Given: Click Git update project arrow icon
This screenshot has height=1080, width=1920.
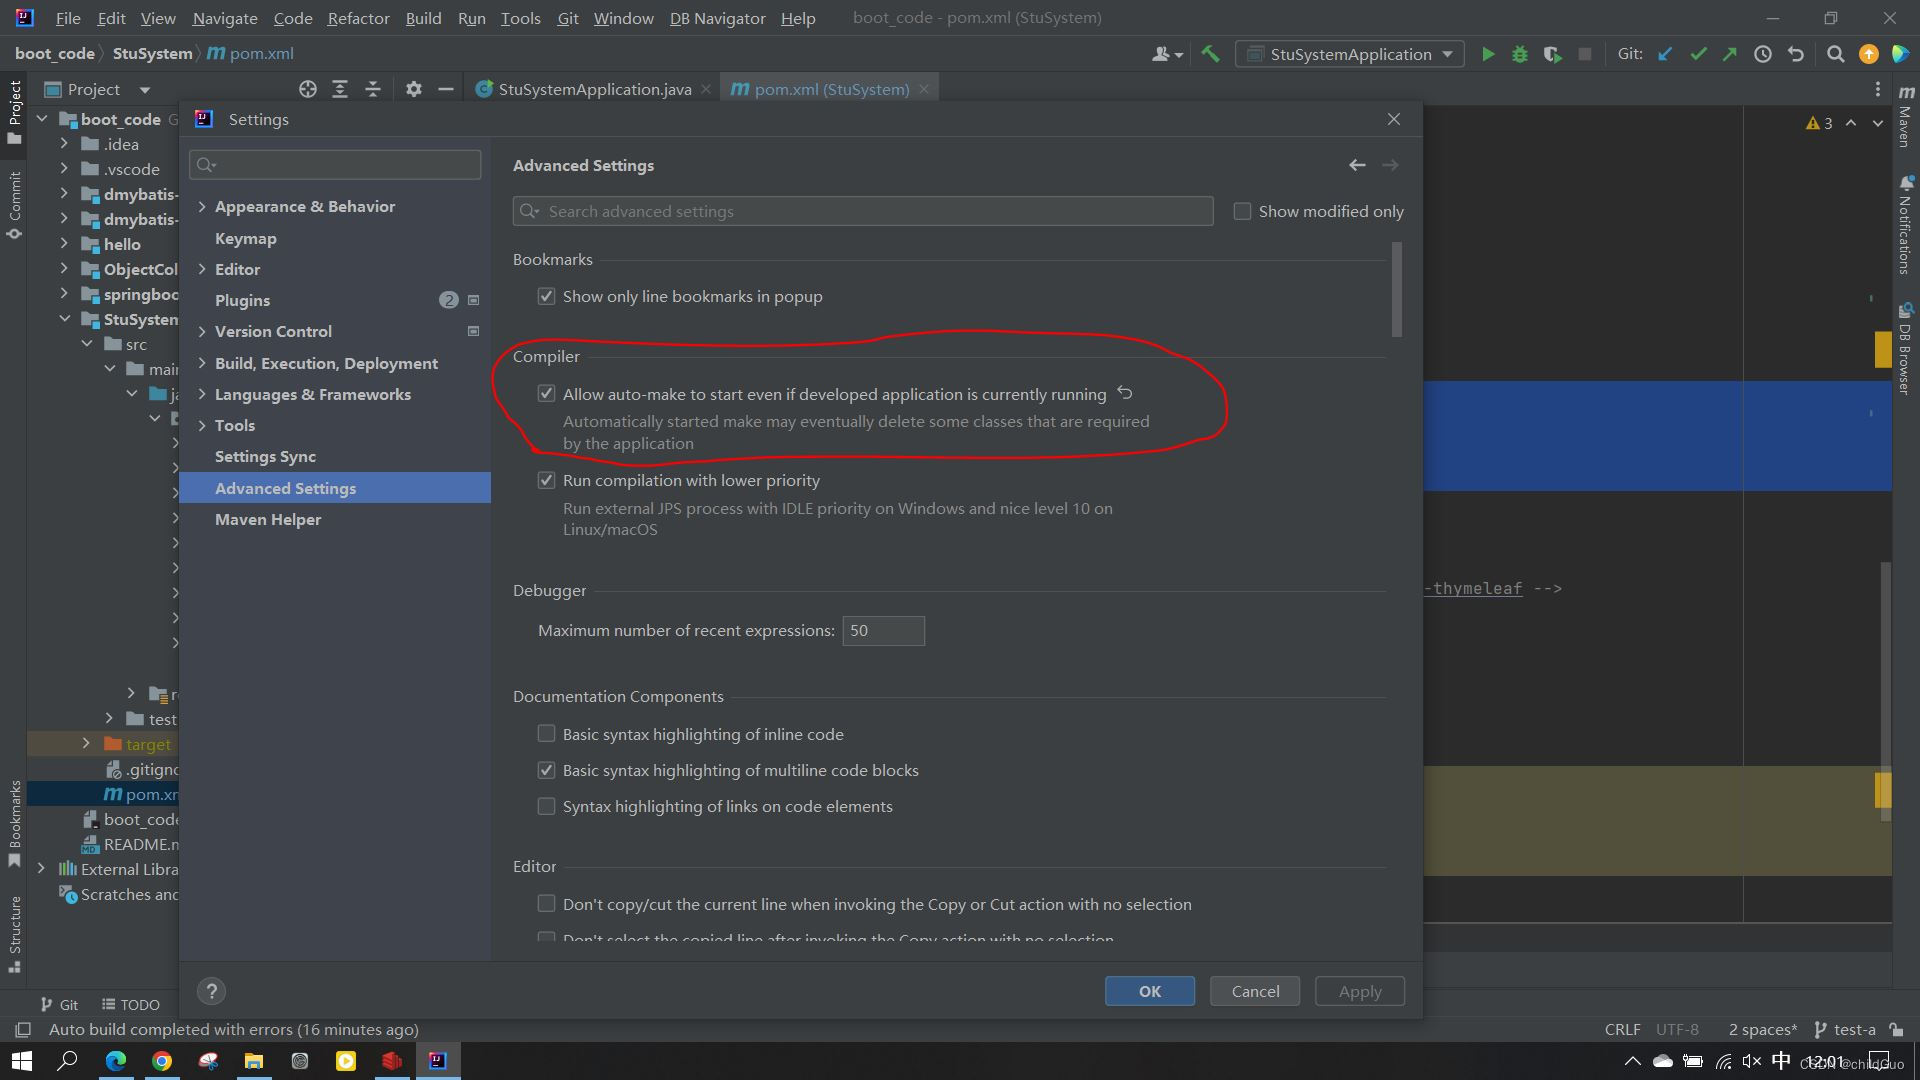Looking at the screenshot, I should tap(1665, 54).
